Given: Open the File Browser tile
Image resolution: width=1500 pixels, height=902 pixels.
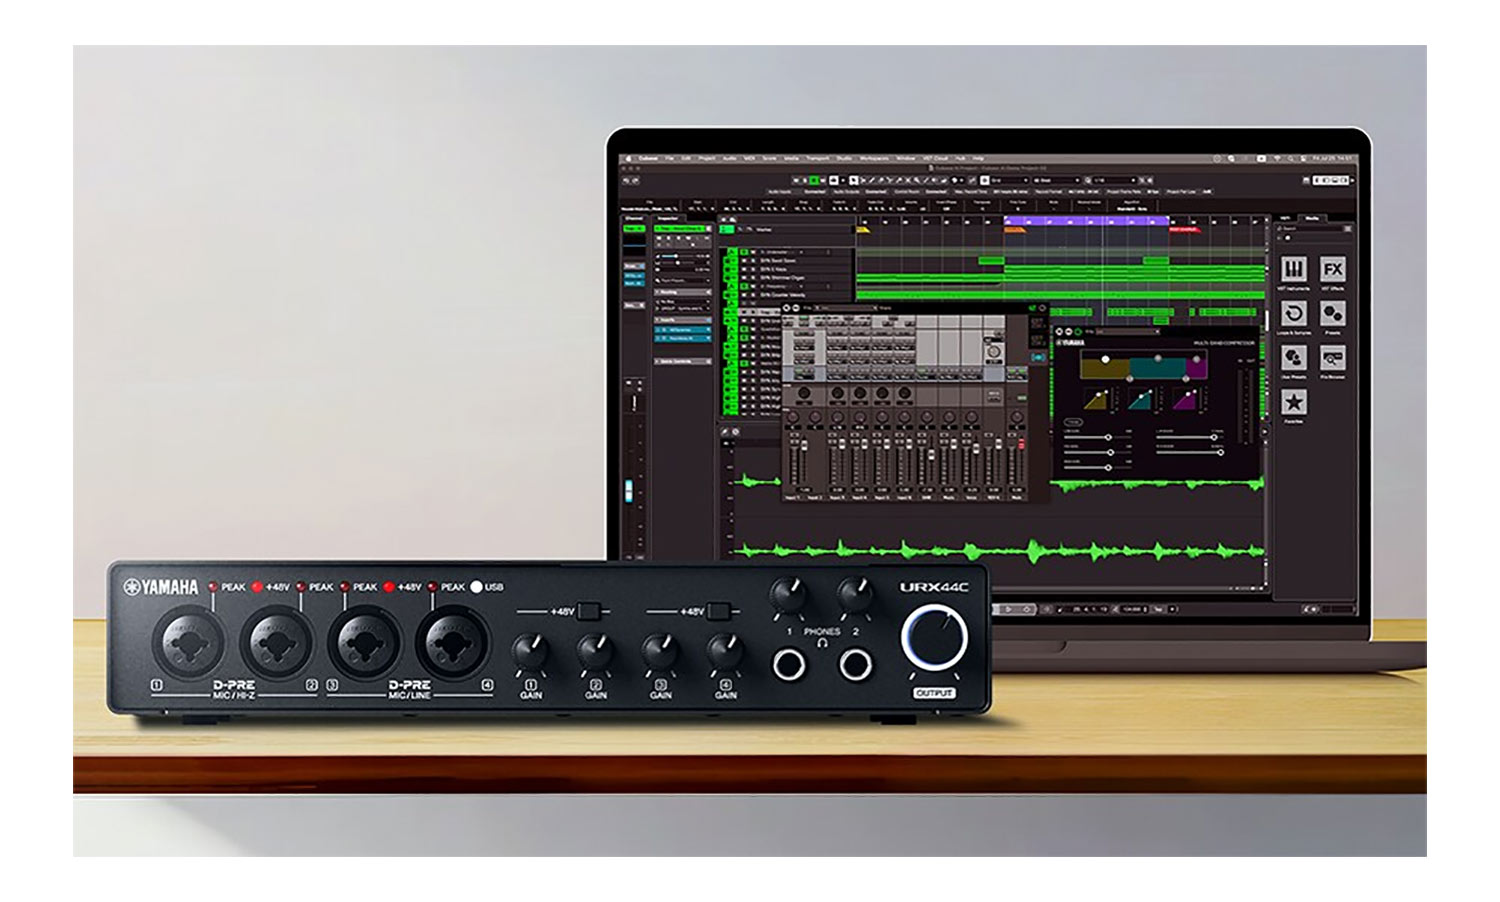Looking at the screenshot, I should pyautogui.click(x=1333, y=358).
